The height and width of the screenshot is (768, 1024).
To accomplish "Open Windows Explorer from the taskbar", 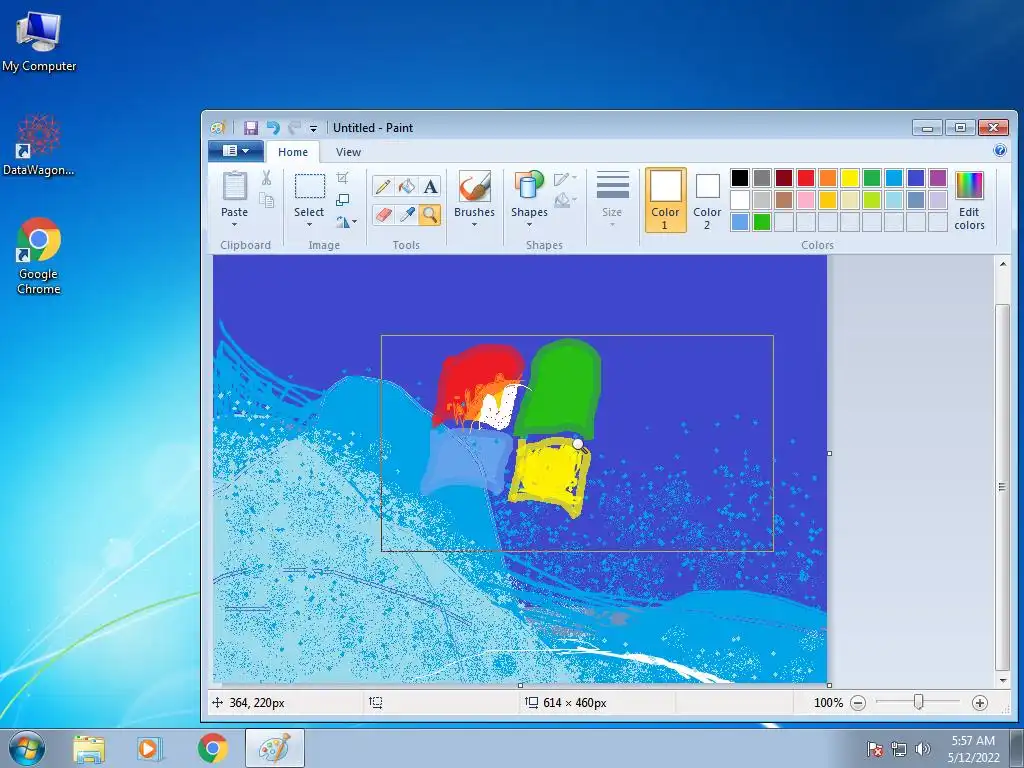I will (x=89, y=748).
